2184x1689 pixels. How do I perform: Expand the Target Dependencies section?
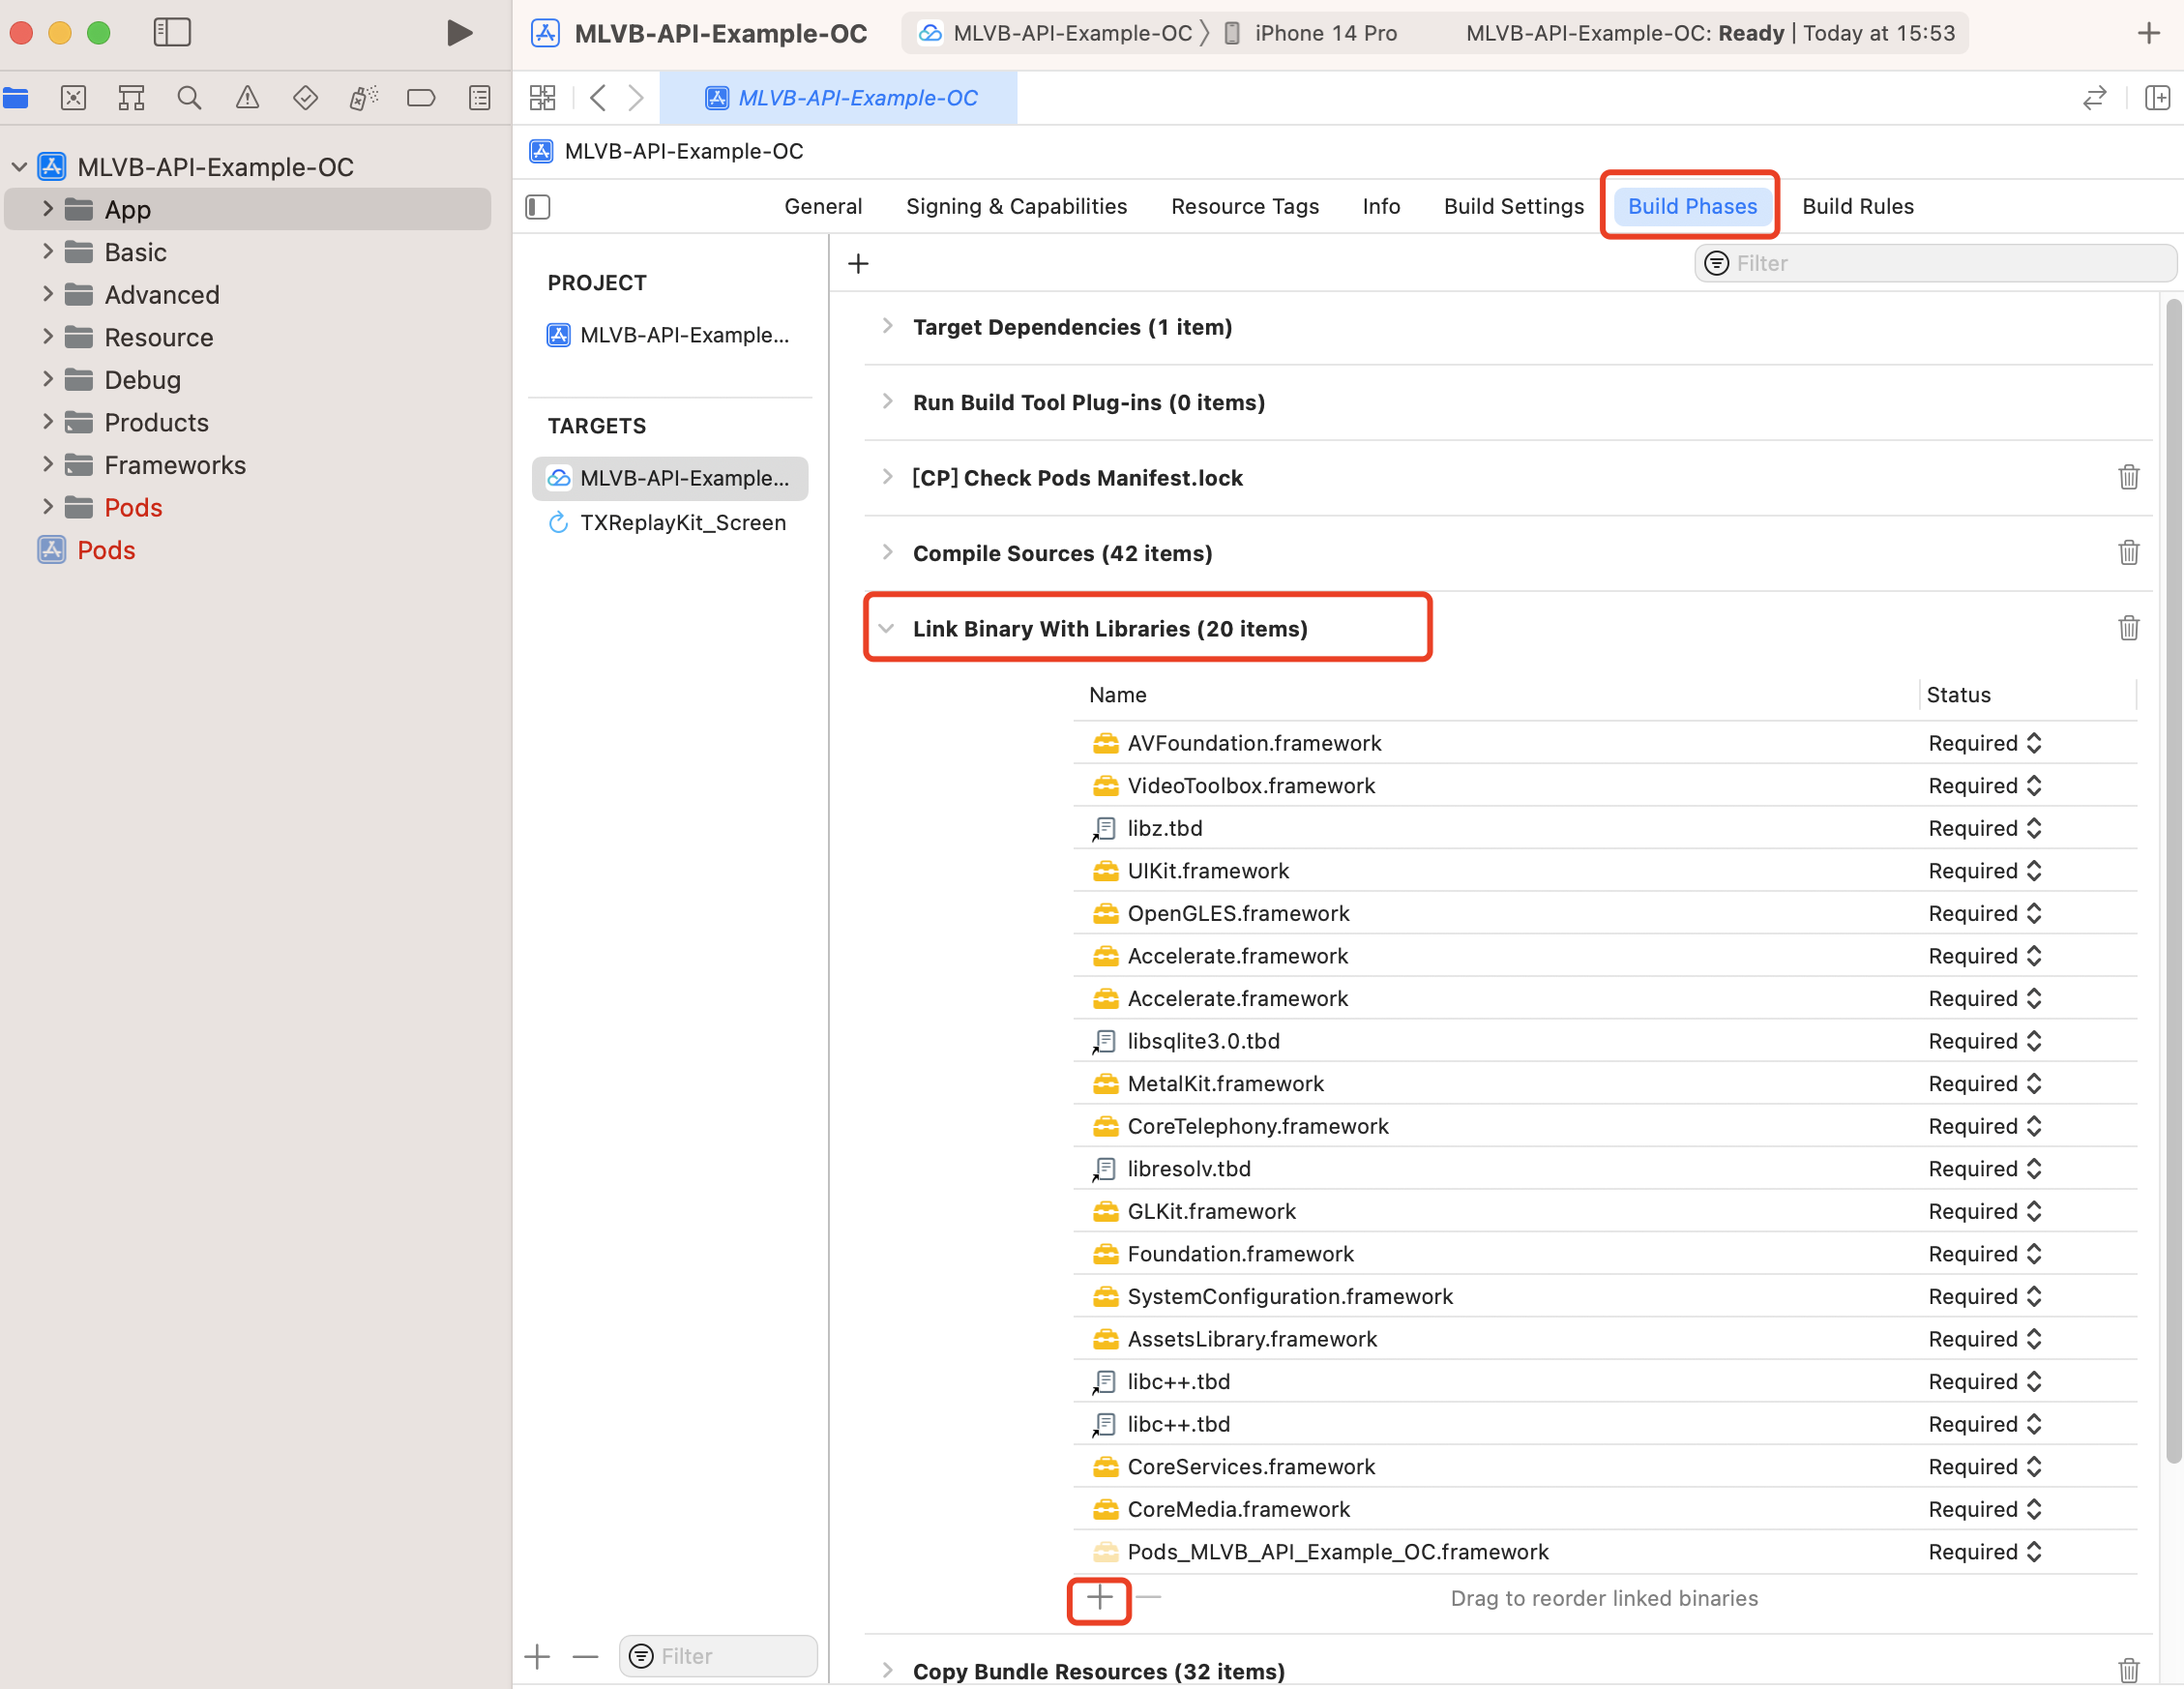[887, 327]
